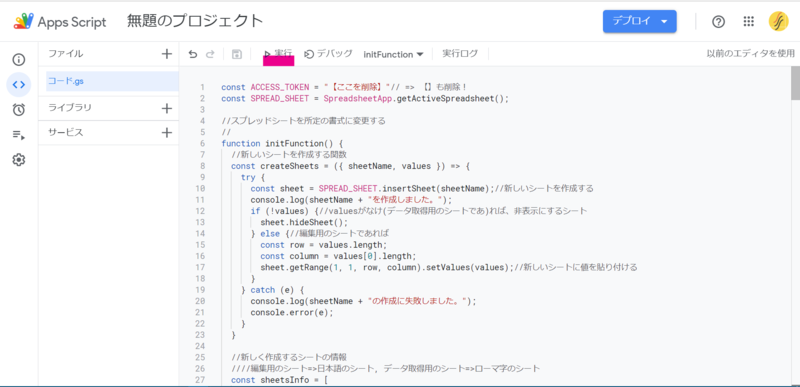Redo the last edit
The width and height of the screenshot is (800, 387).
pyautogui.click(x=210, y=55)
